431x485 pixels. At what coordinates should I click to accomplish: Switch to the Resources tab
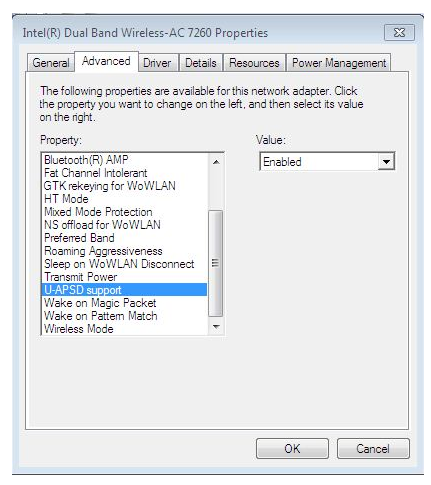pyautogui.click(x=254, y=63)
